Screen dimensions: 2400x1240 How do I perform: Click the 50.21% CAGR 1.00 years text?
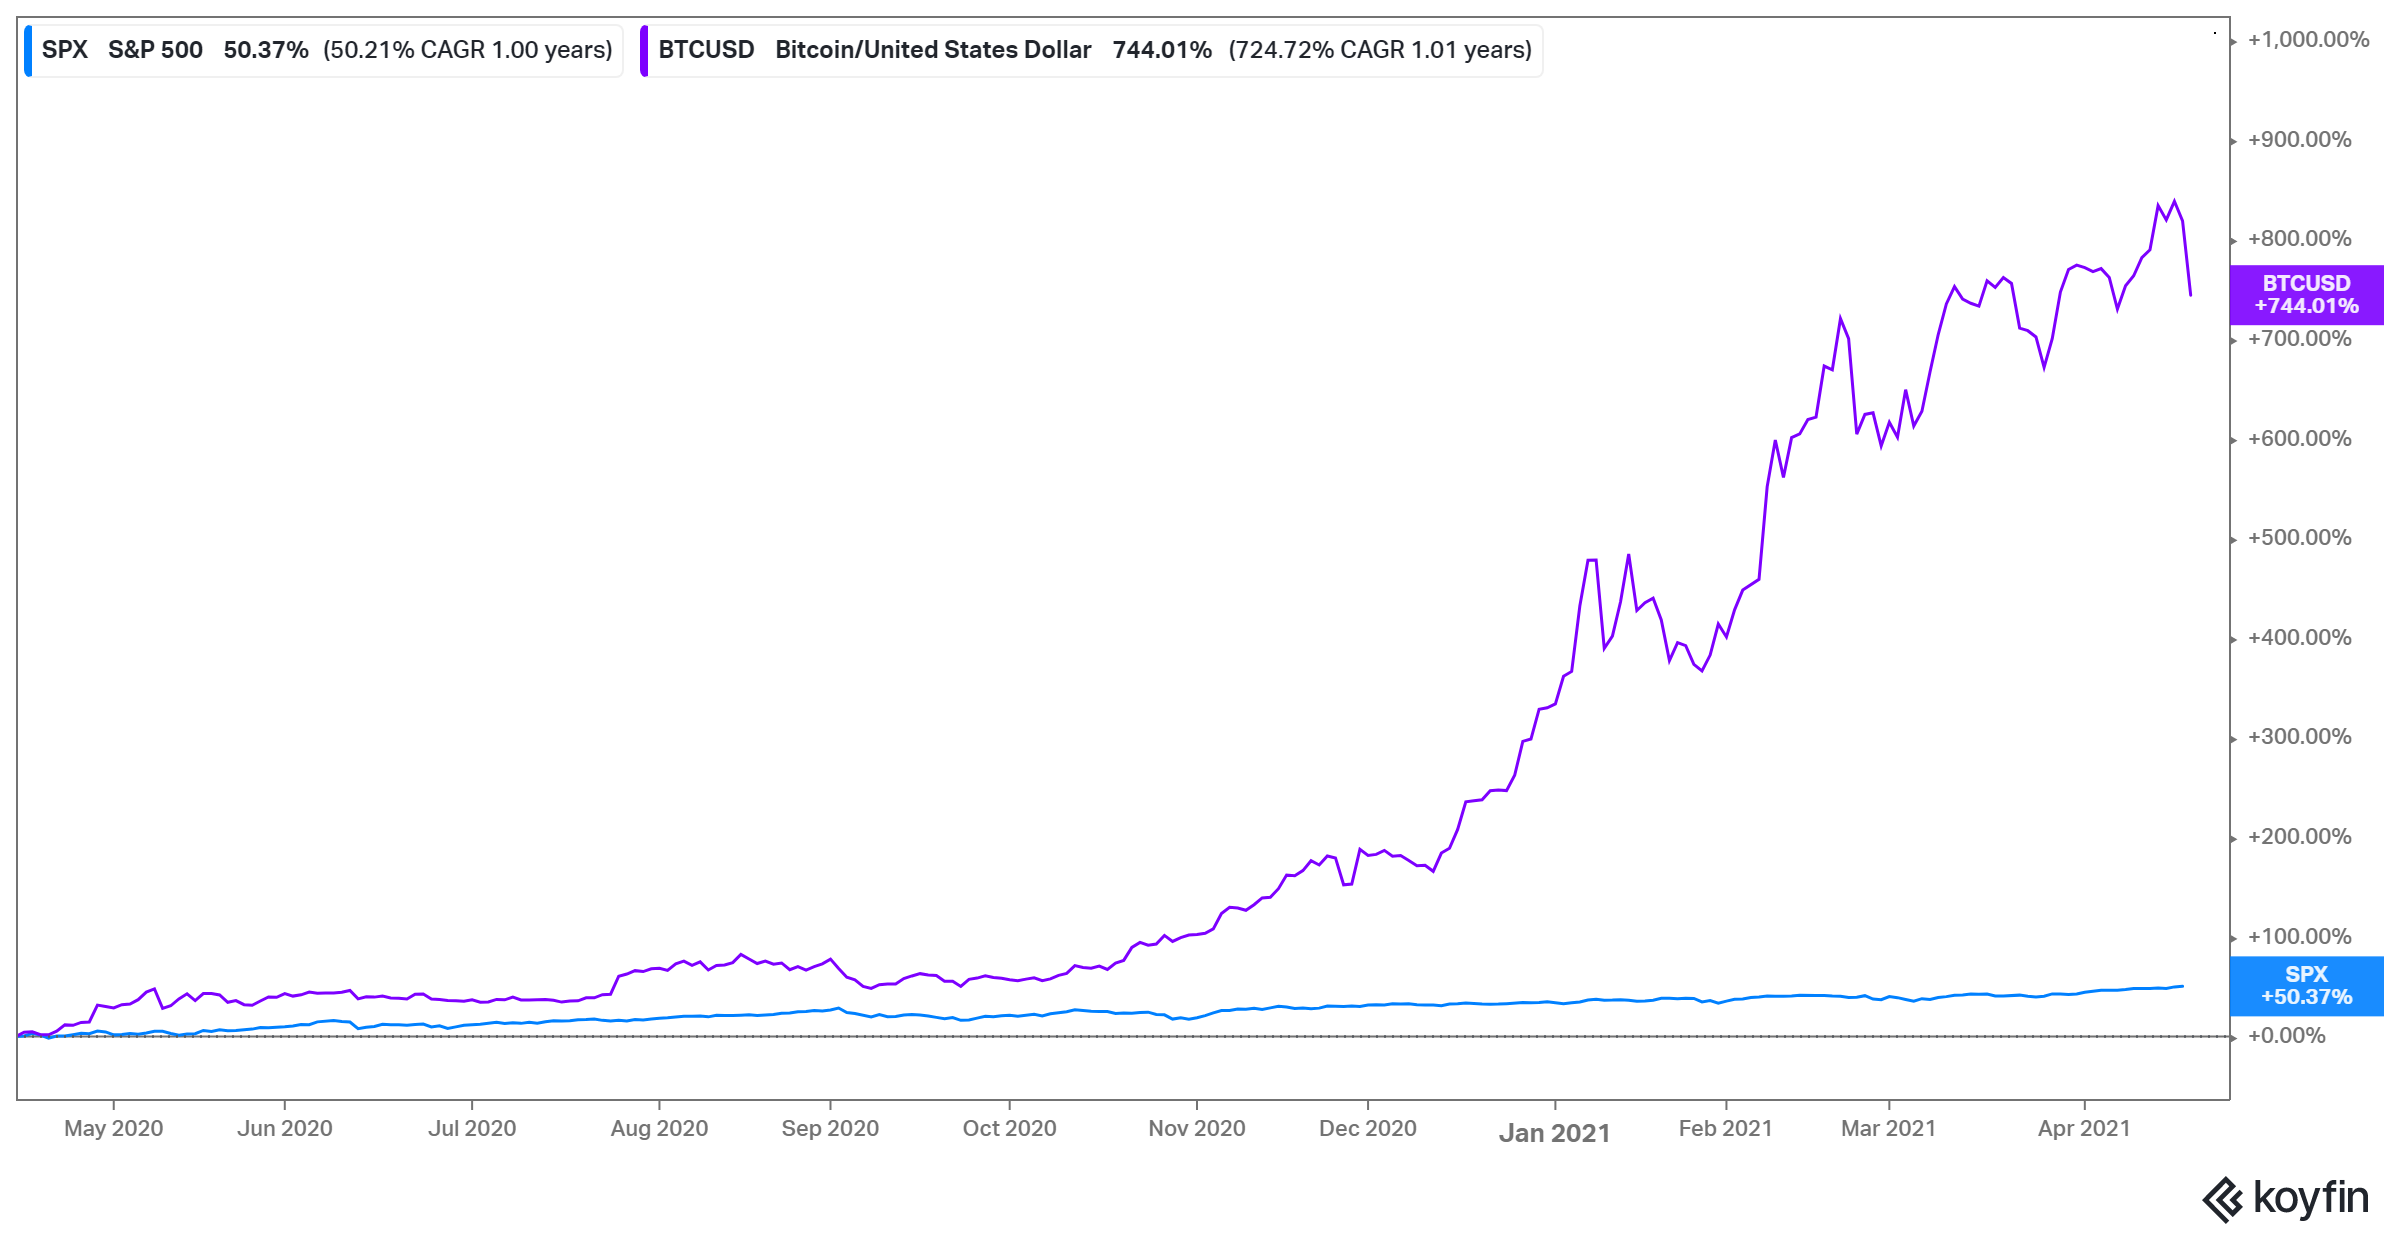(x=468, y=50)
